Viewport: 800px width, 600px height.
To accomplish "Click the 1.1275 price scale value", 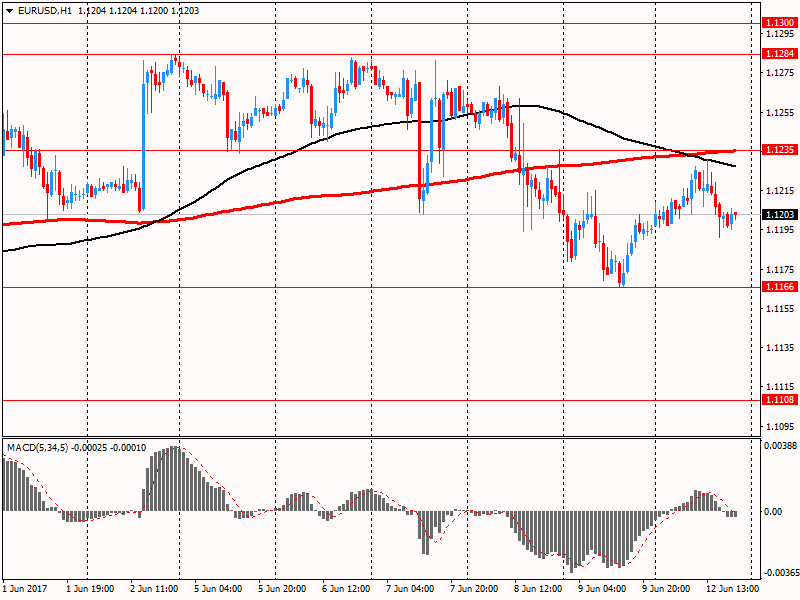I will 781,73.
